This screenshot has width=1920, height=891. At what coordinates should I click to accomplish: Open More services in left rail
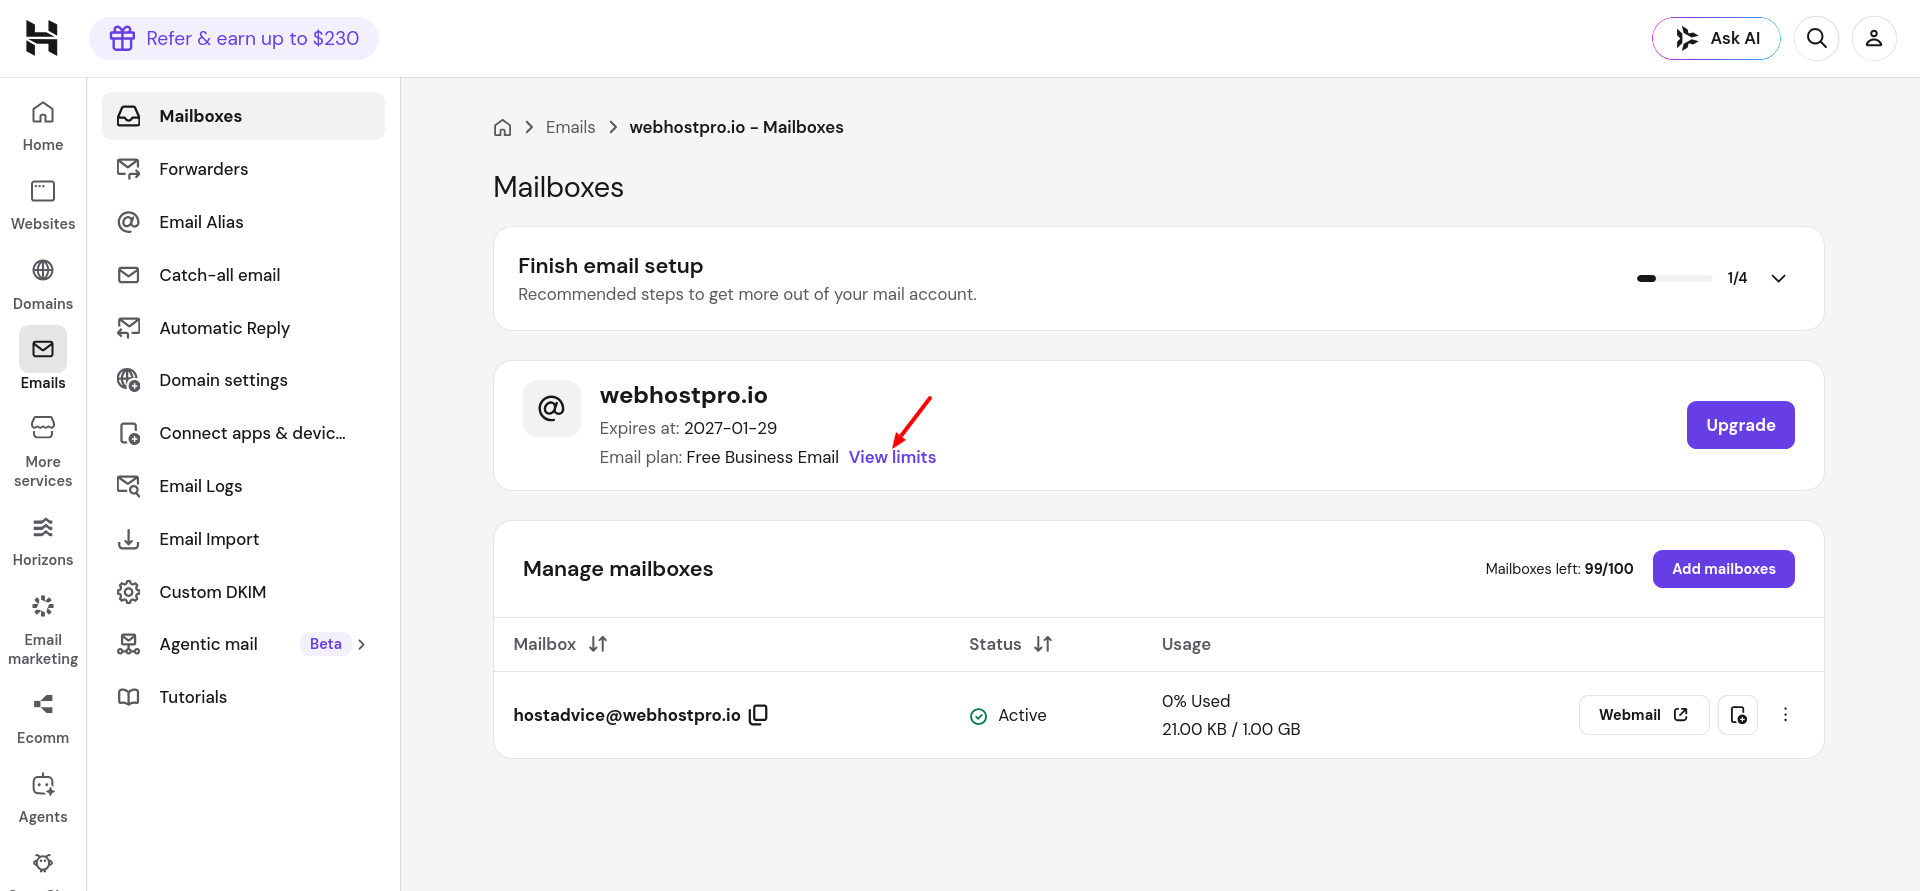click(x=43, y=451)
